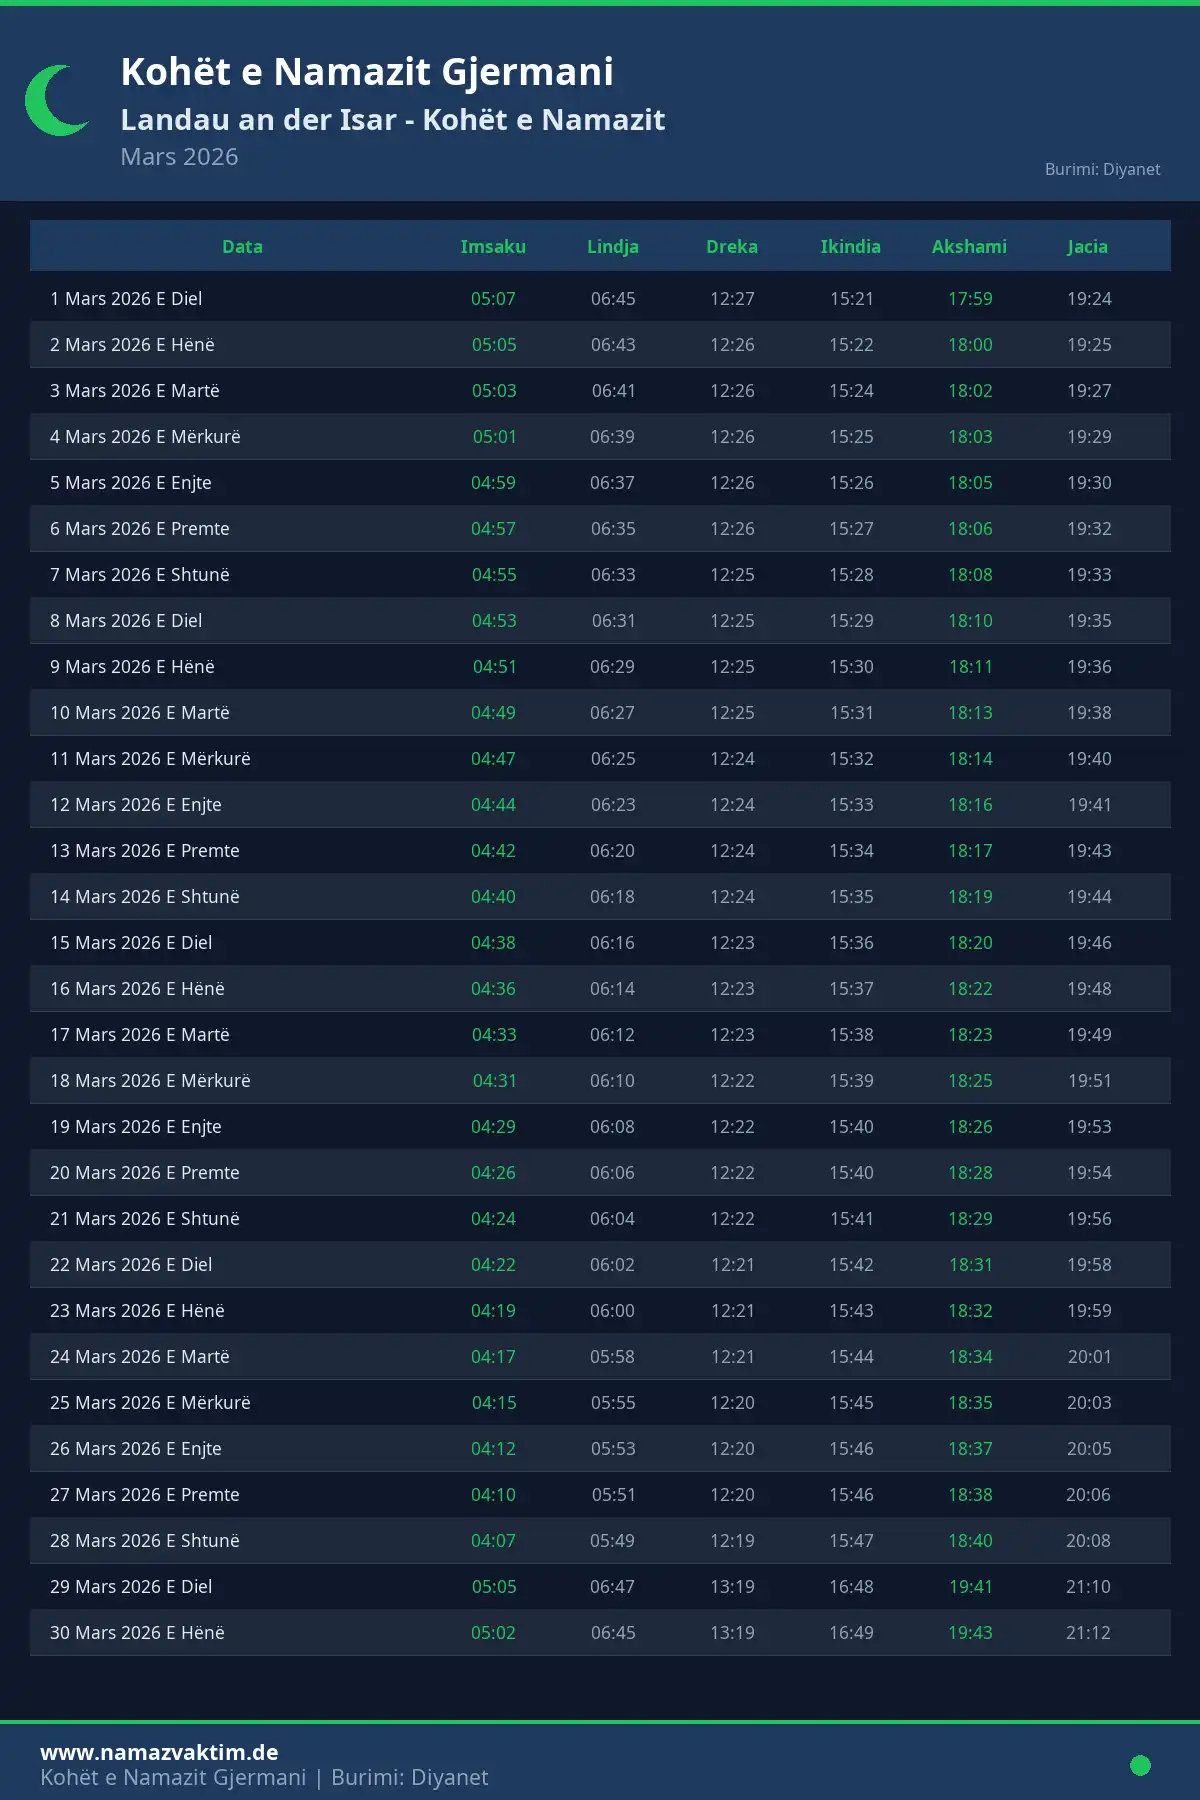1200x1800 pixels.
Task: Select the Imsaku column header
Action: pos(493,247)
